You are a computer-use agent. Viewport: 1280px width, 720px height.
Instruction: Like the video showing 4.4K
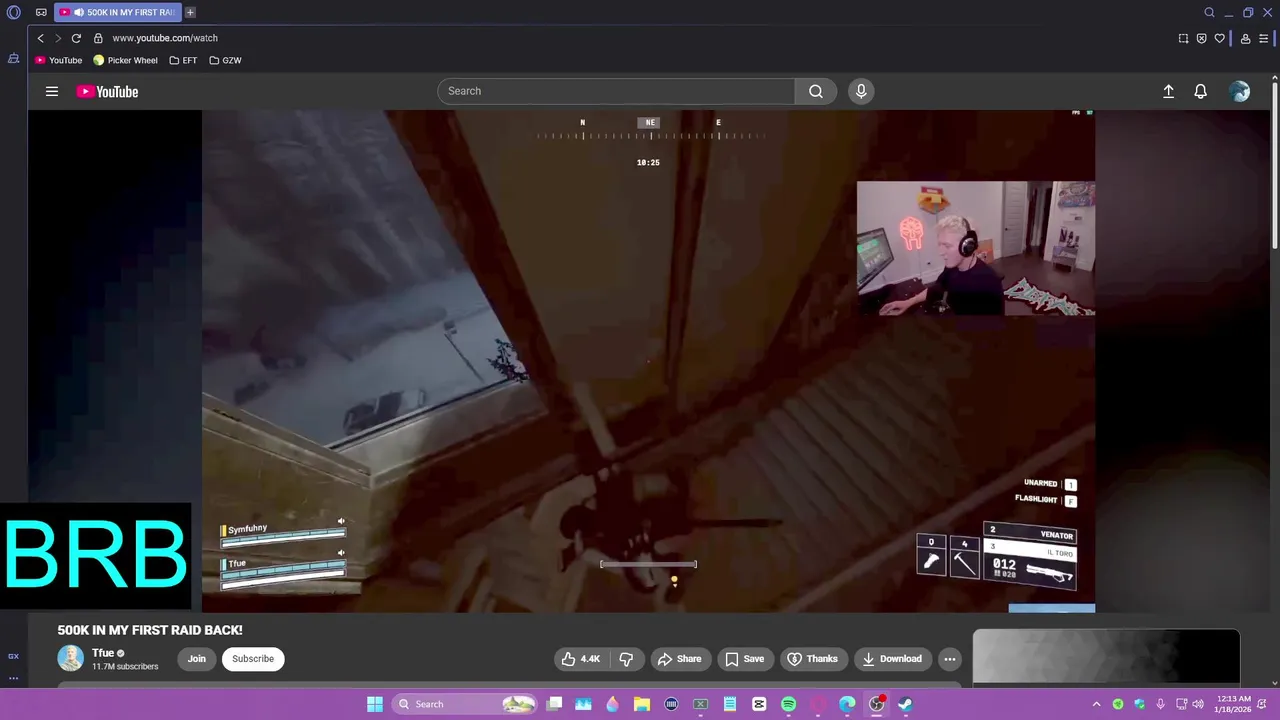[x=581, y=658]
